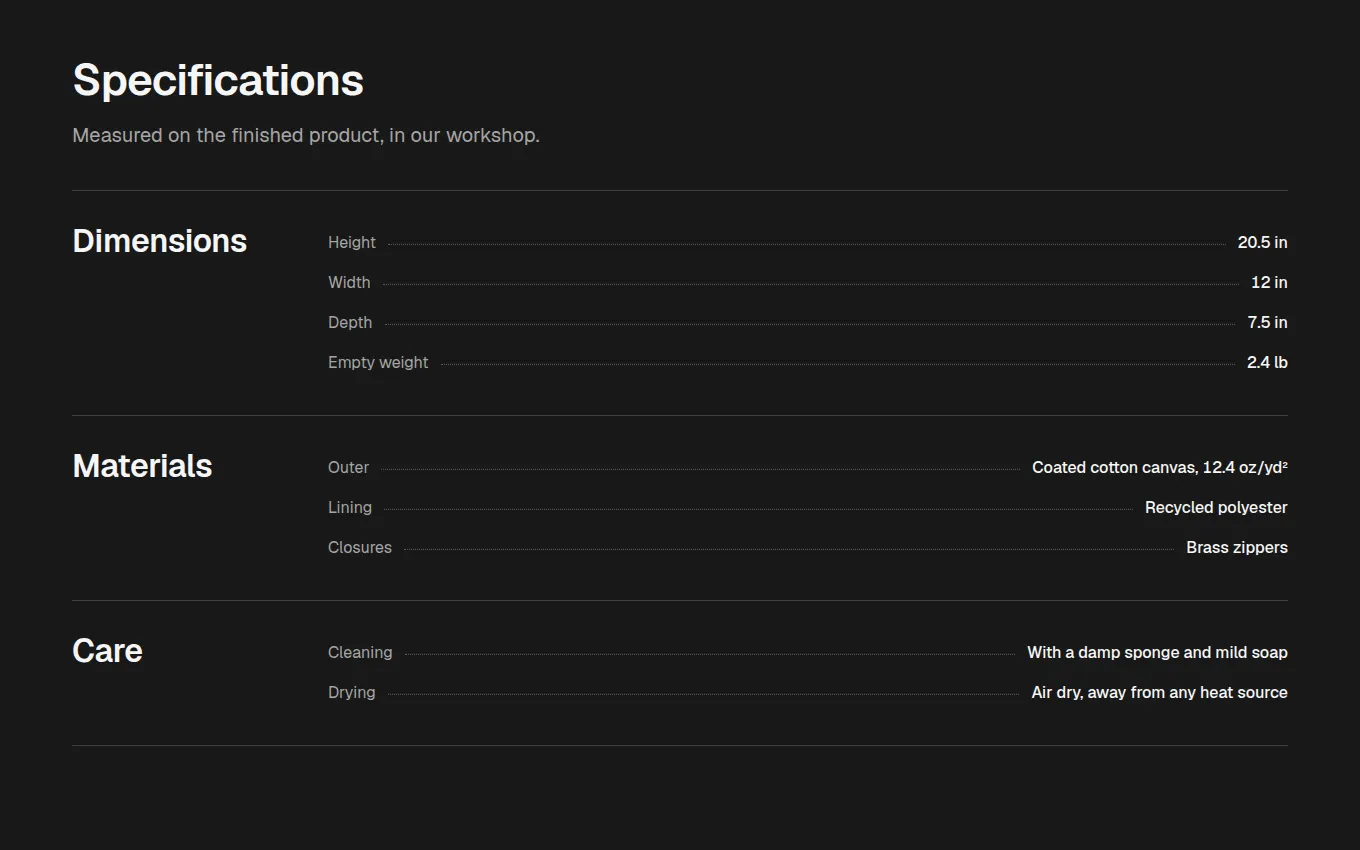Click the Specifications heading
Screen dimensions: 1360x850
click(x=218, y=81)
